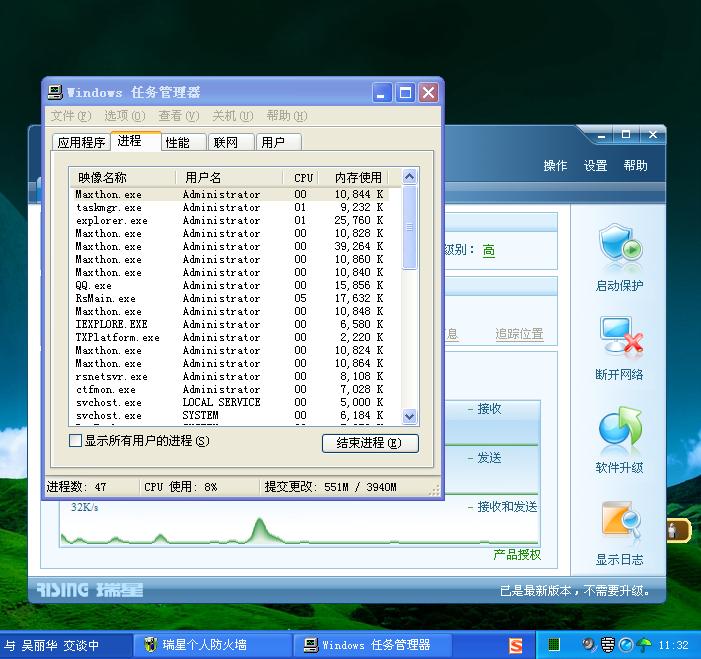The width and height of the screenshot is (701, 659).
Task: Click 已是最新版本 status text in Rising
Action: click(x=574, y=591)
